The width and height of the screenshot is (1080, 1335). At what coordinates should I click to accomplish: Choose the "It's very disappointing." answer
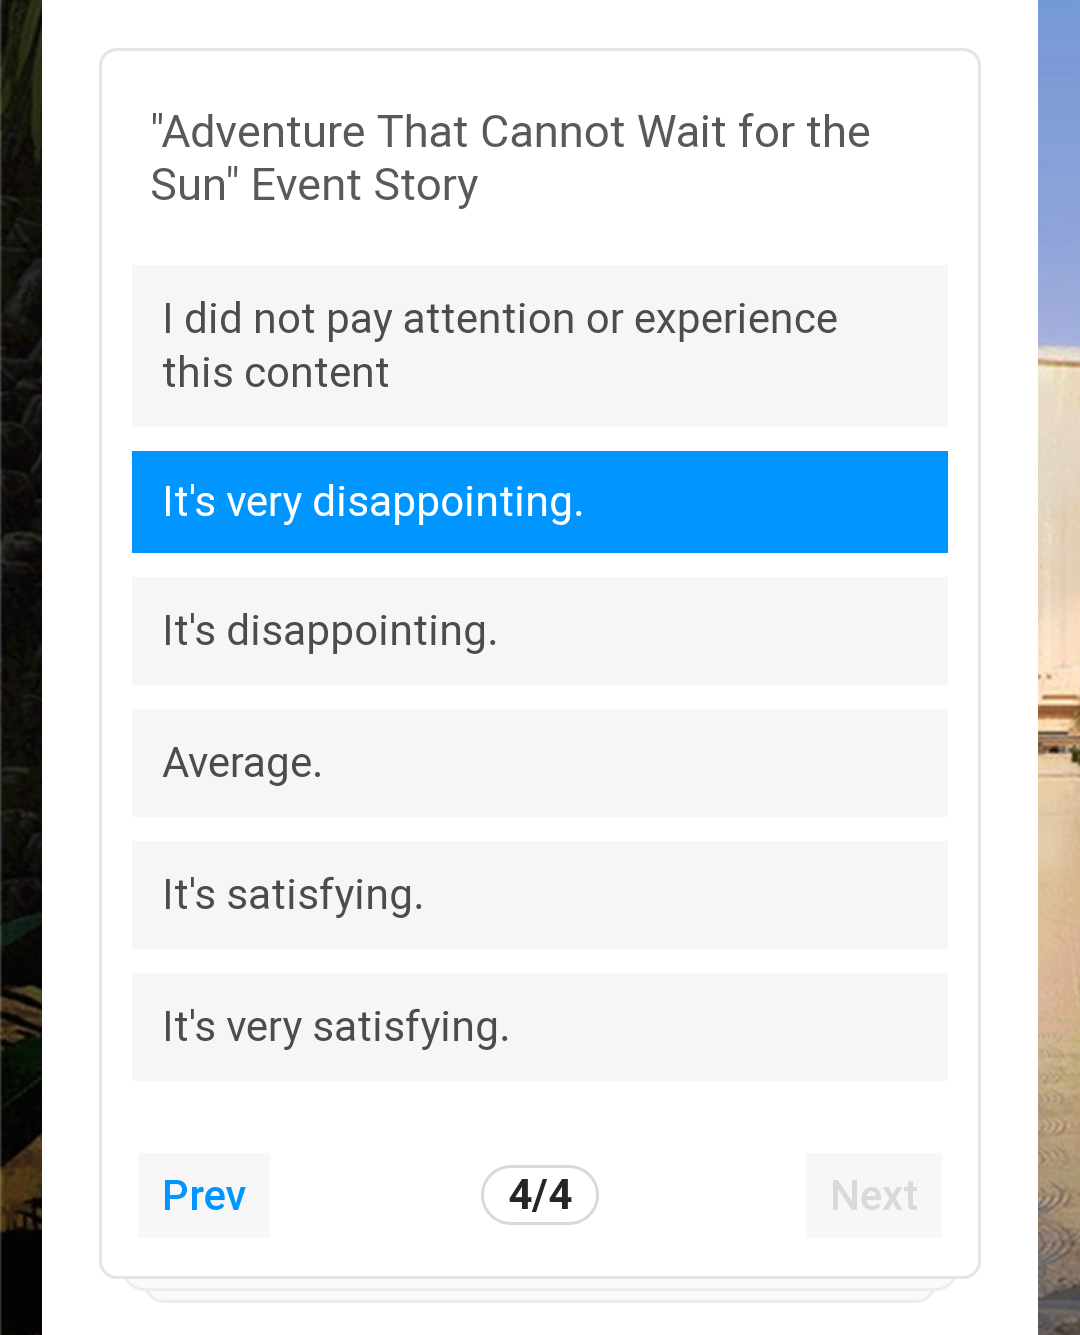click(540, 502)
